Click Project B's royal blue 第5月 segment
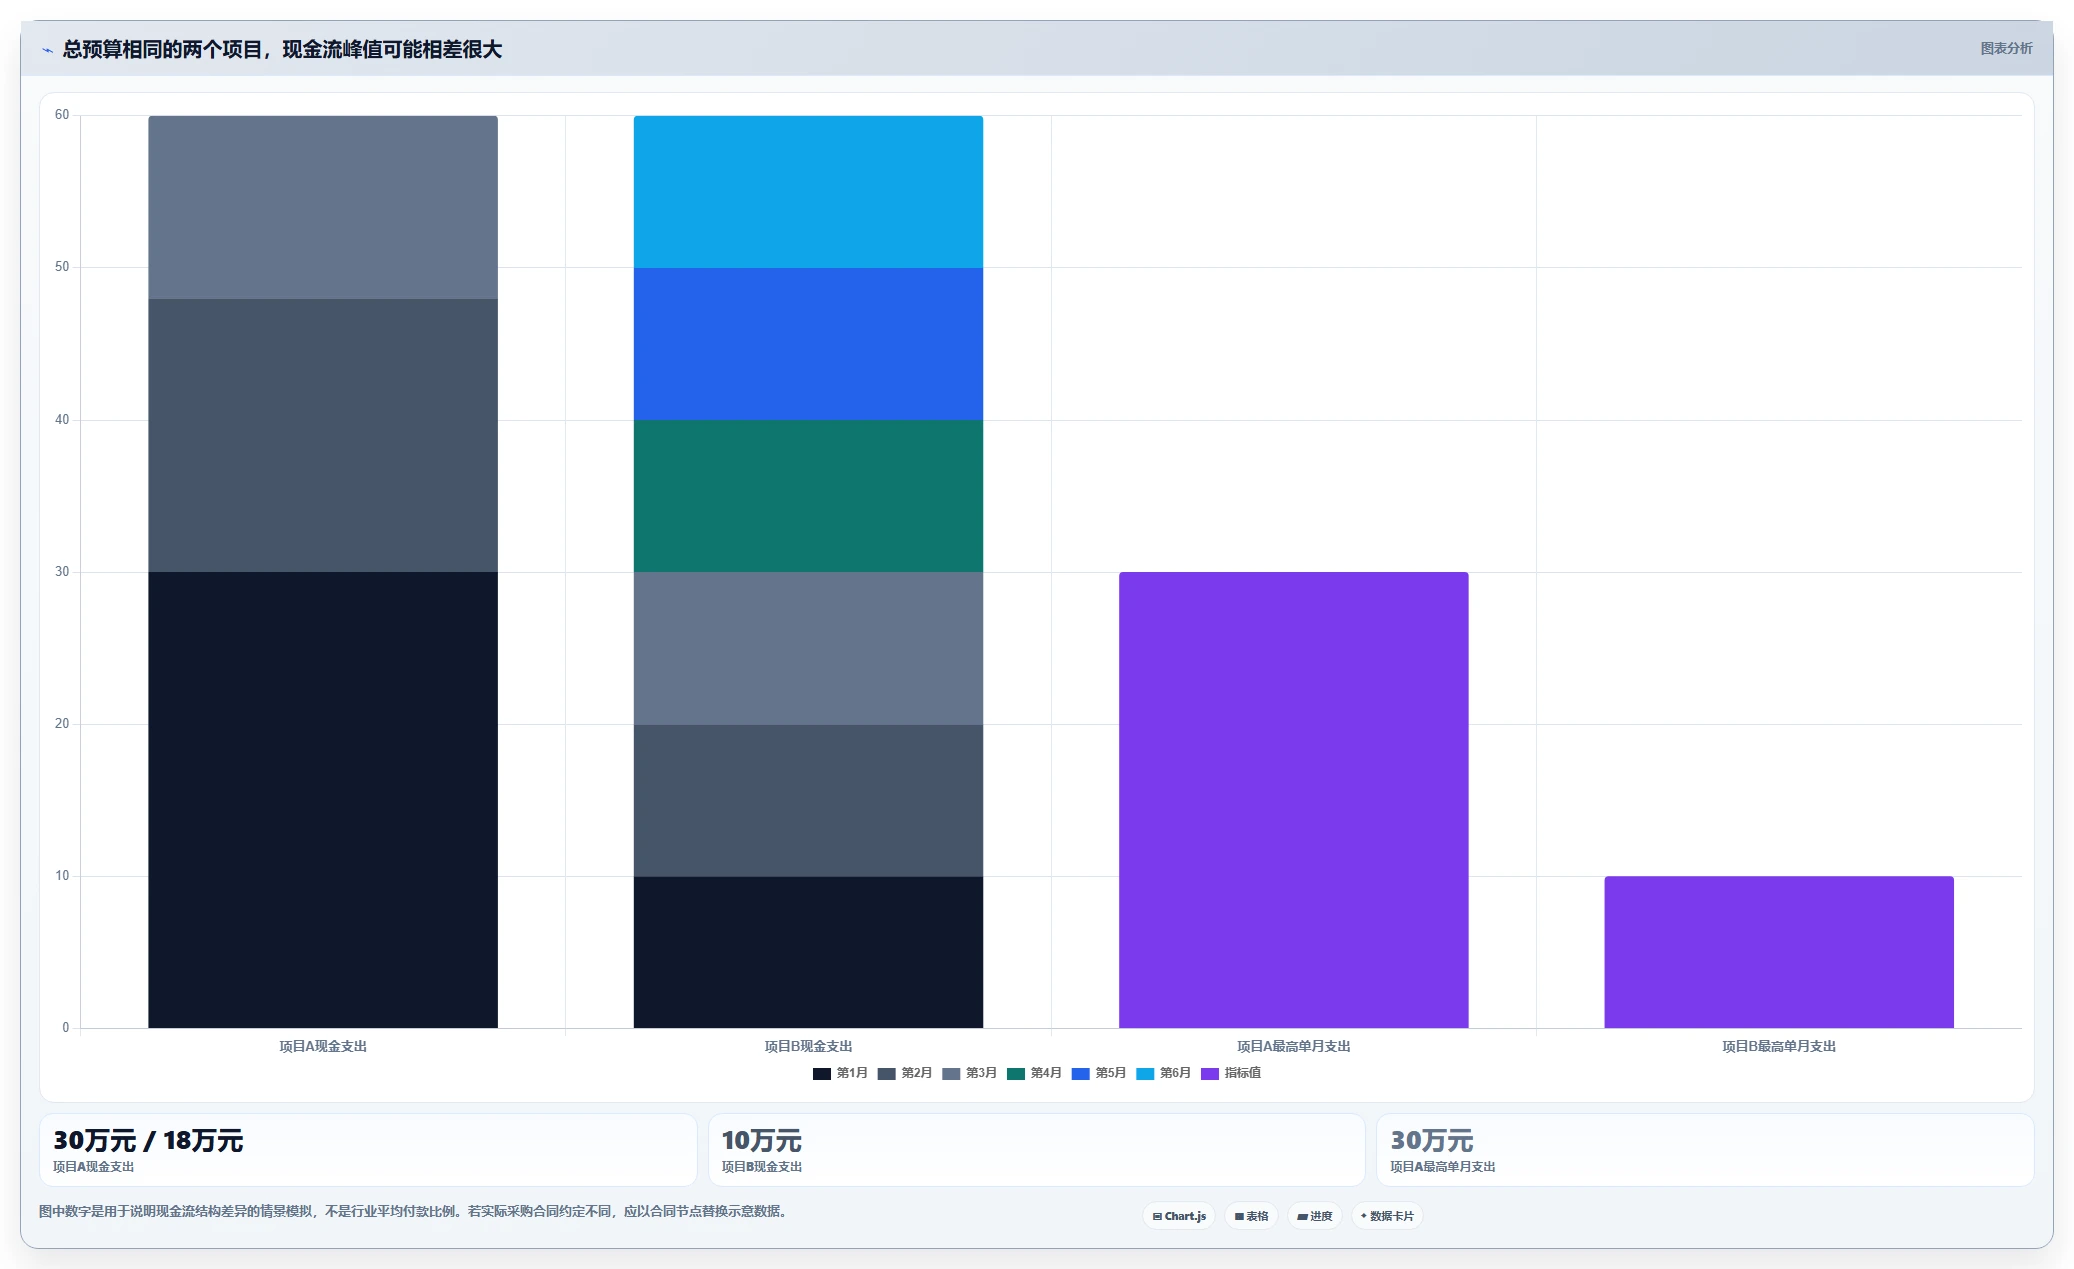This screenshot has width=2074, height=1269. tap(808, 344)
